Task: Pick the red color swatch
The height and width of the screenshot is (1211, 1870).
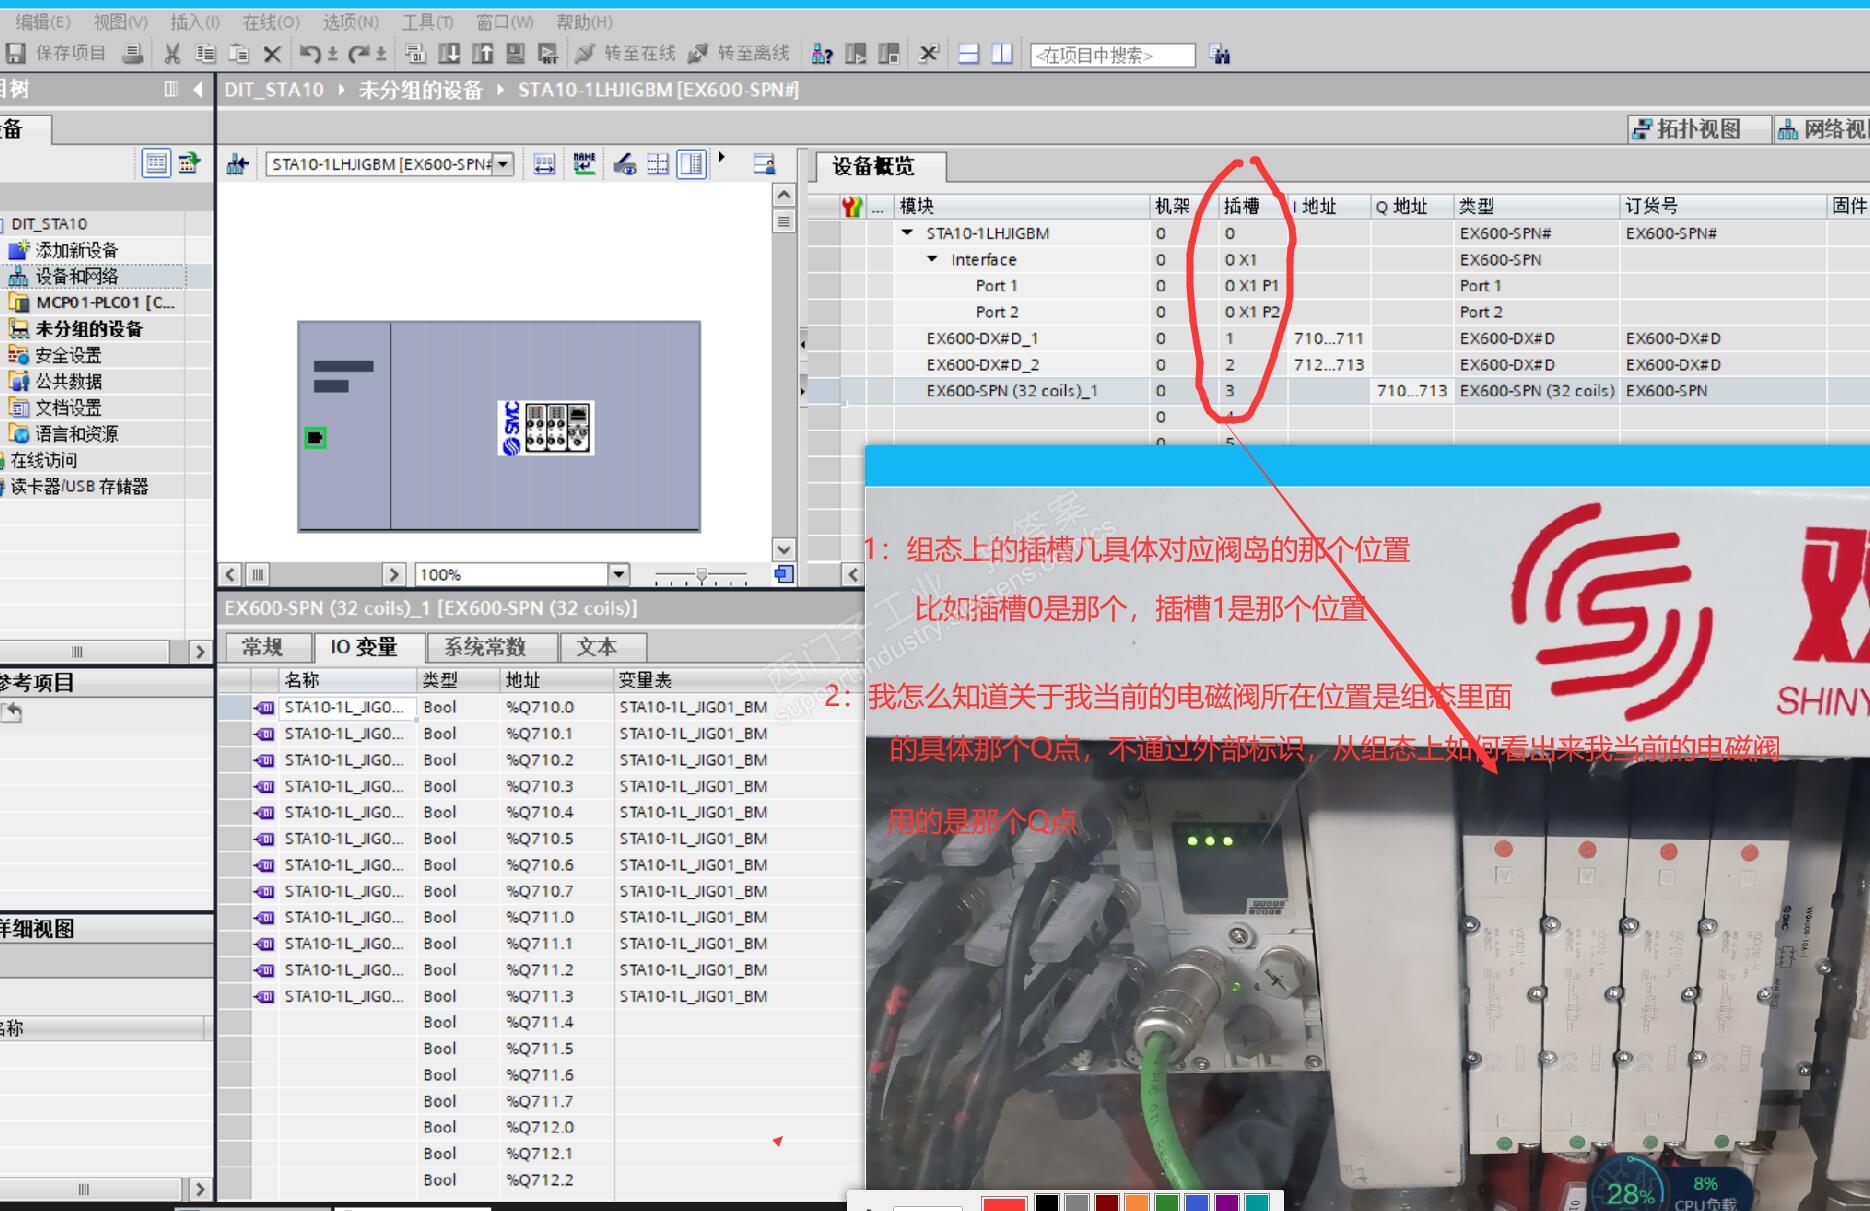Action: [1004, 1202]
